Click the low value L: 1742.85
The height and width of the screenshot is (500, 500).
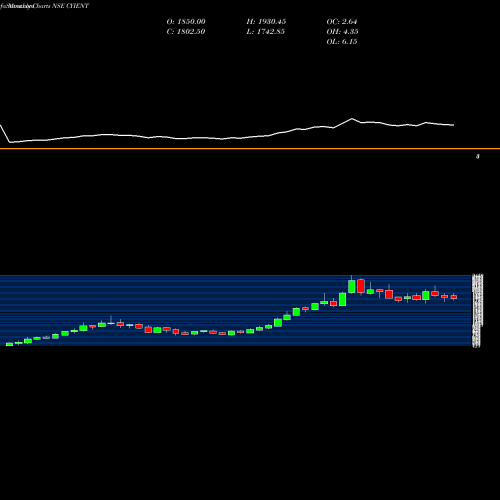coord(266,32)
